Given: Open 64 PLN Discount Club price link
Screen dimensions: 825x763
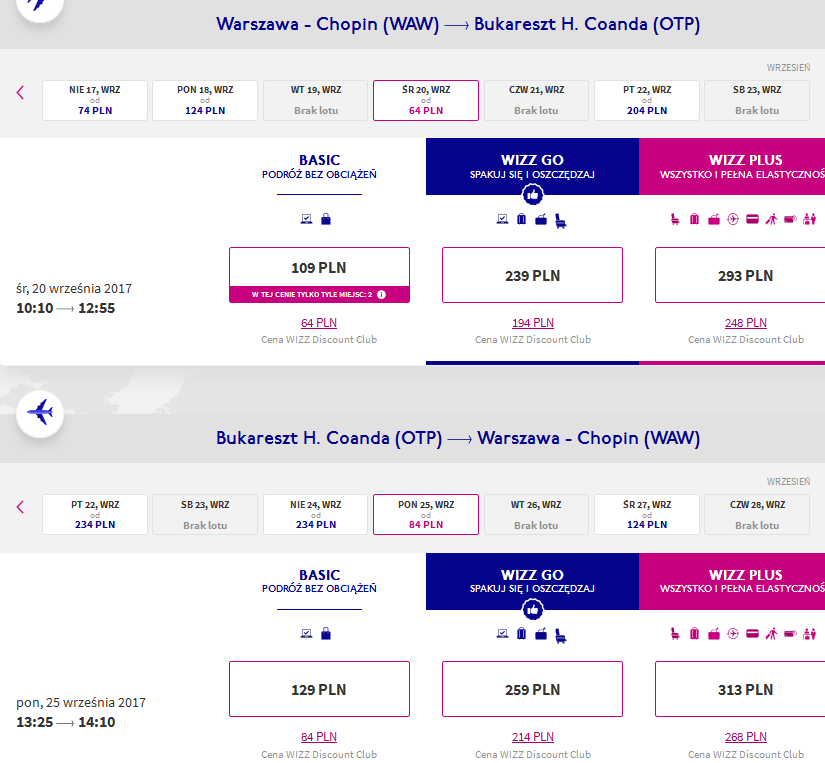Looking at the screenshot, I should click(319, 323).
